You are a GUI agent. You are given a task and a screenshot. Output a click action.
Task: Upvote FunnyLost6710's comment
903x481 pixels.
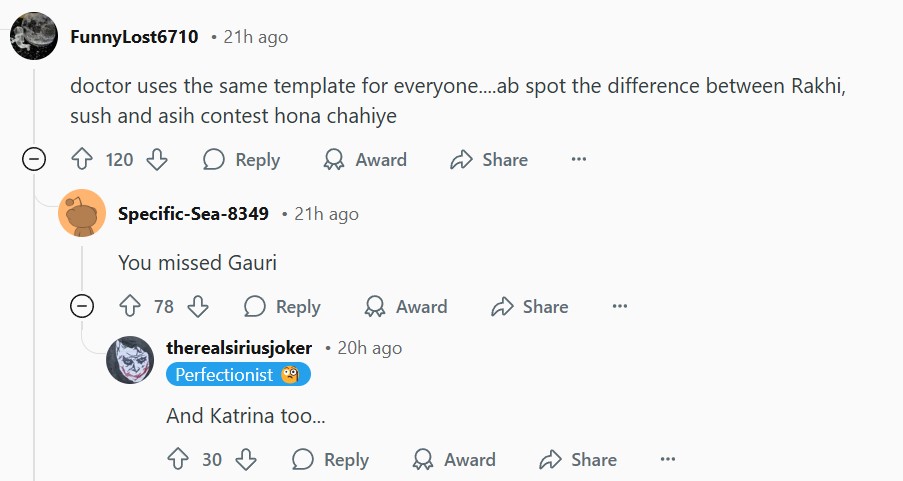[x=82, y=160]
